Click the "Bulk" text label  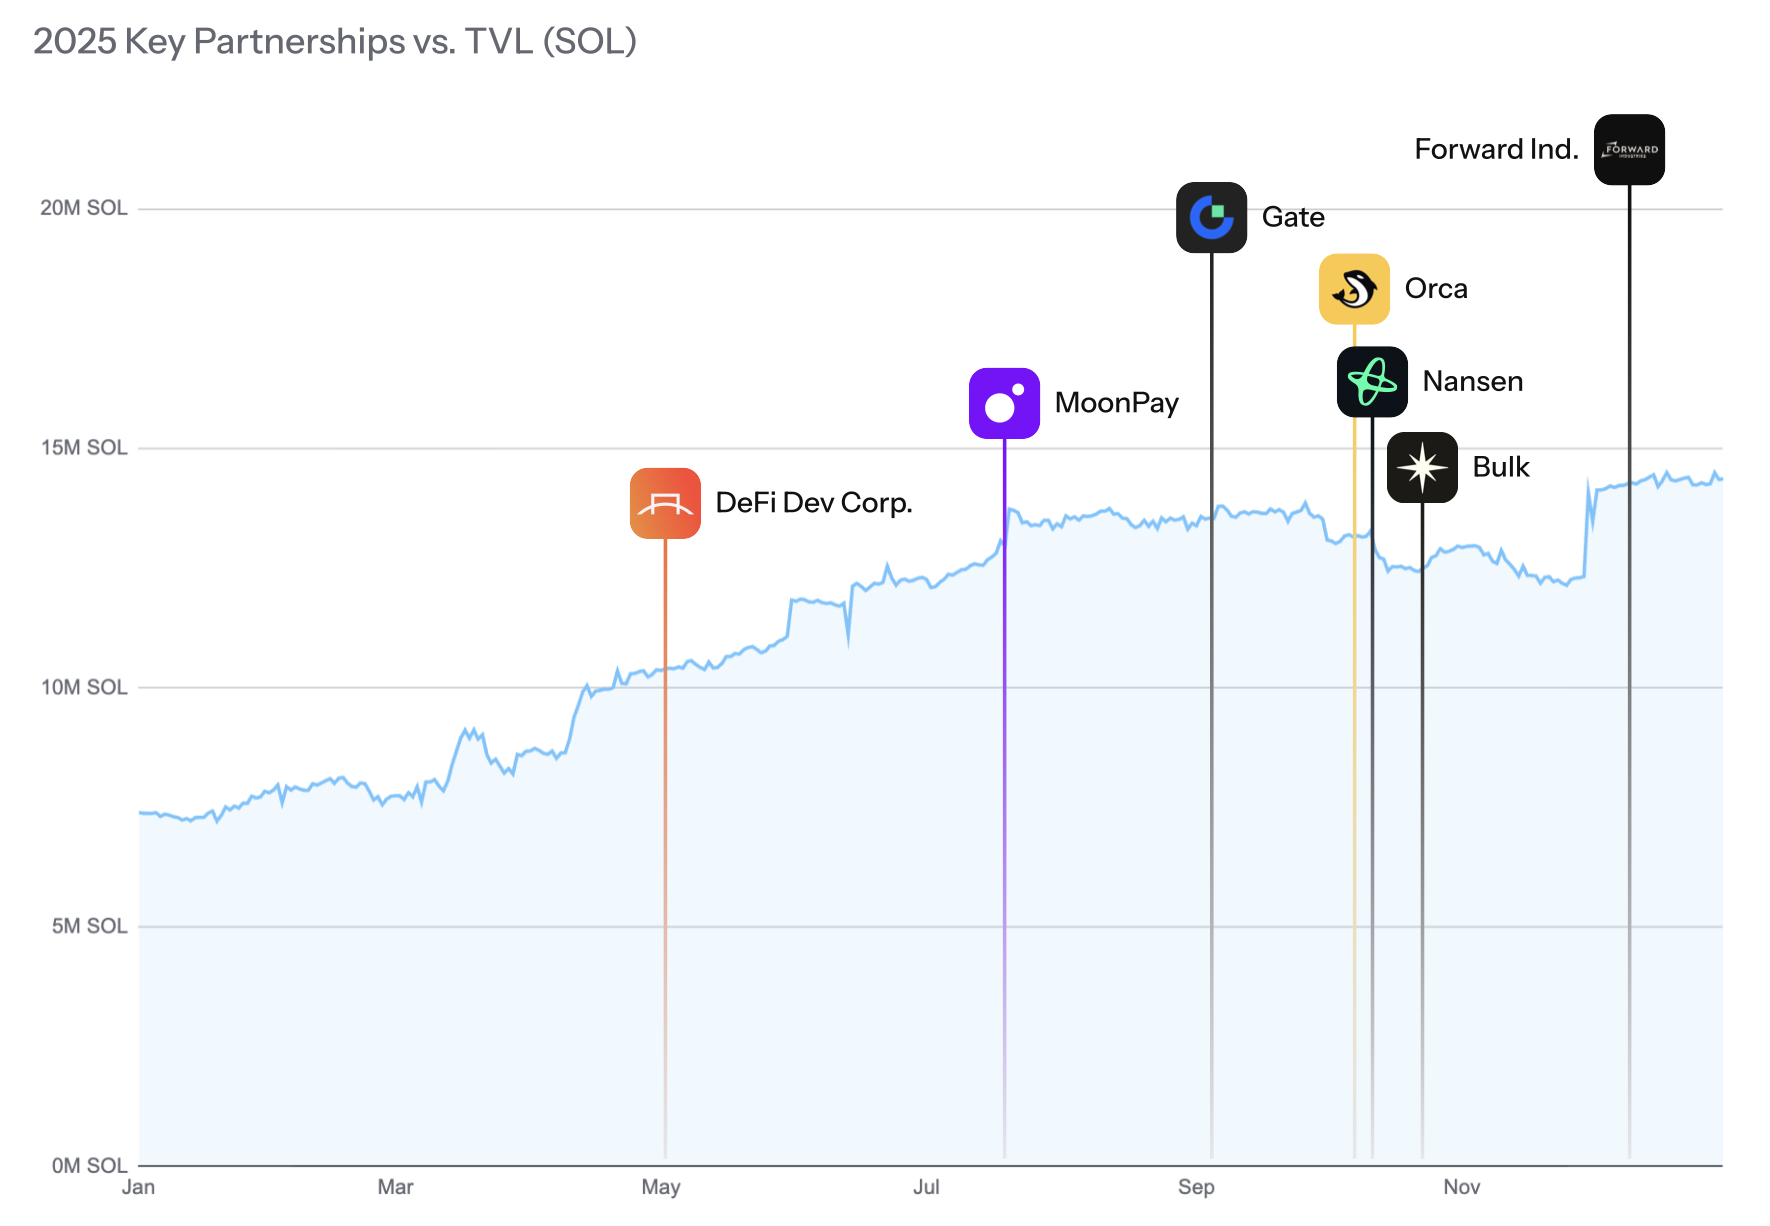point(1500,467)
